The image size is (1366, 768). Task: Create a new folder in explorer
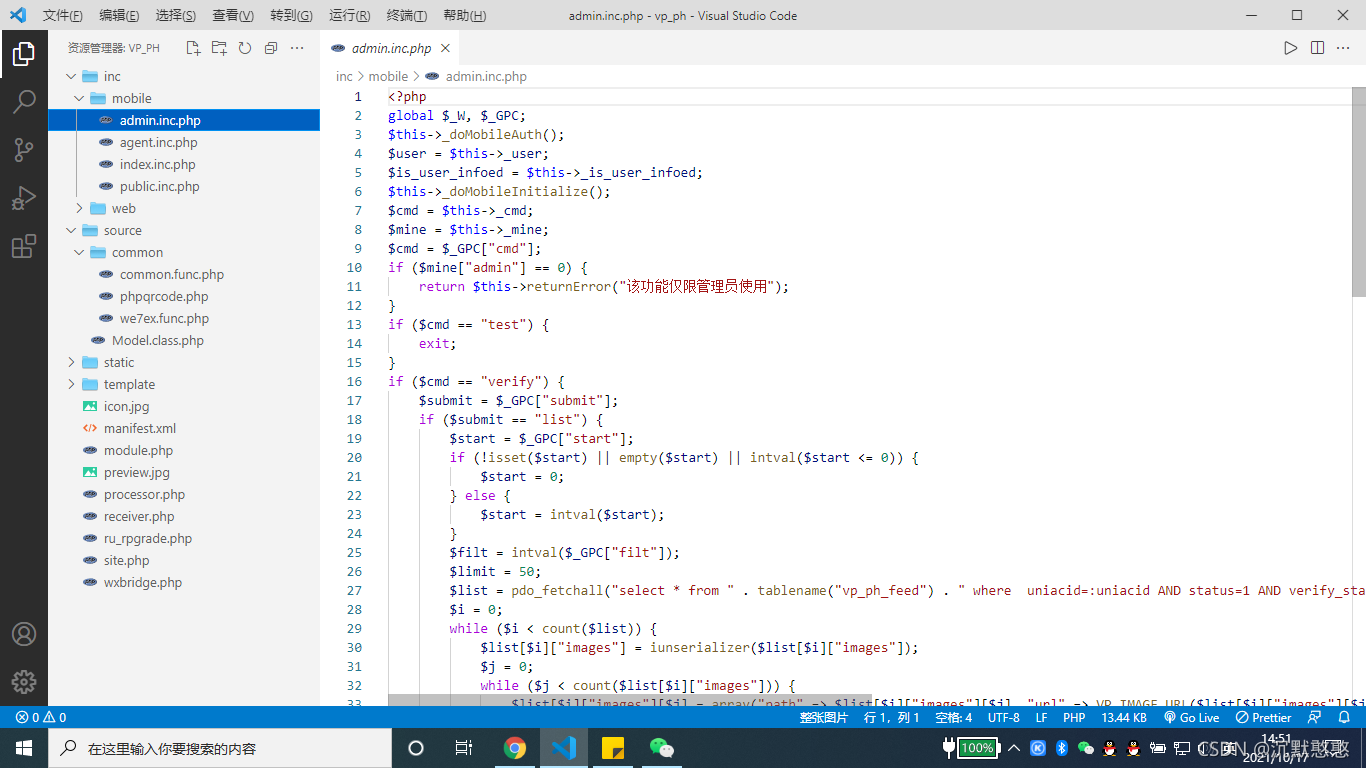coord(219,48)
